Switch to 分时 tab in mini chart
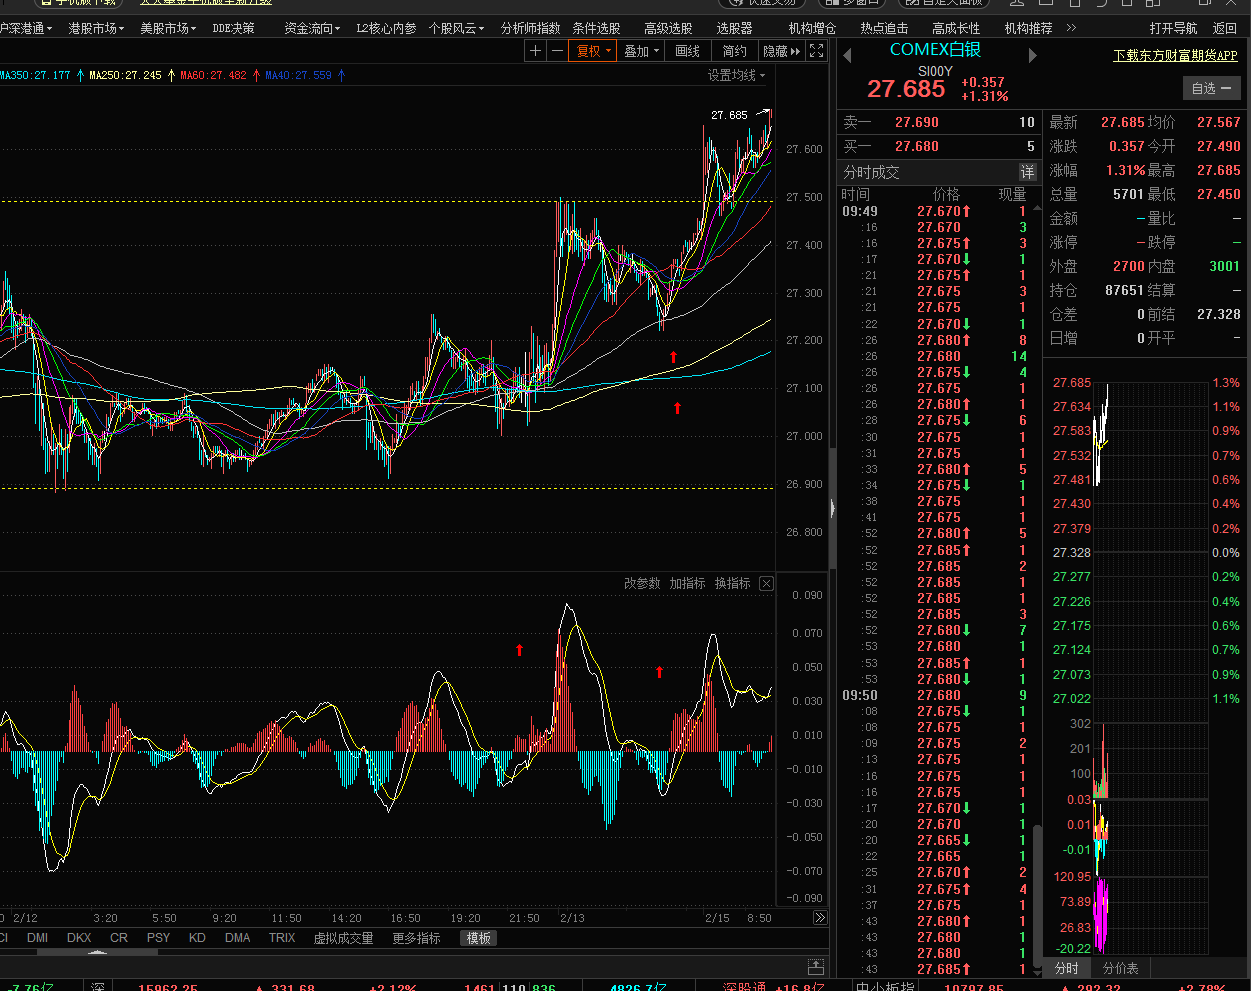Viewport: 1251px width, 991px height. [1067, 968]
